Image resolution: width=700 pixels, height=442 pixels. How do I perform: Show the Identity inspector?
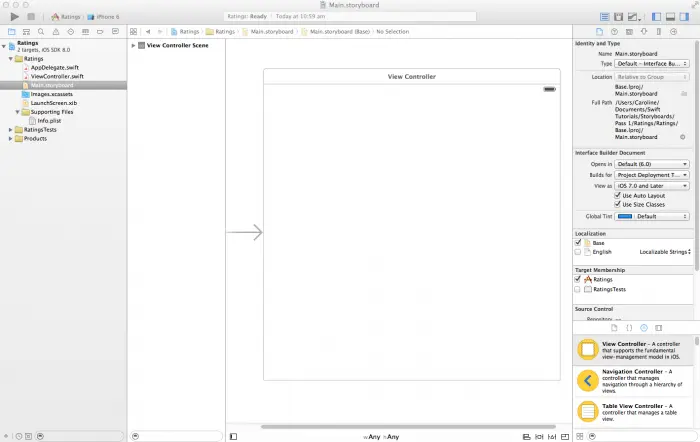click(x=629, y=32)
